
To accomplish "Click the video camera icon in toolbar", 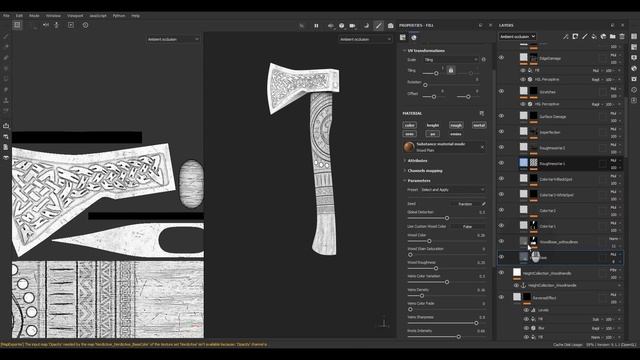I will click(x=353, y=25).
